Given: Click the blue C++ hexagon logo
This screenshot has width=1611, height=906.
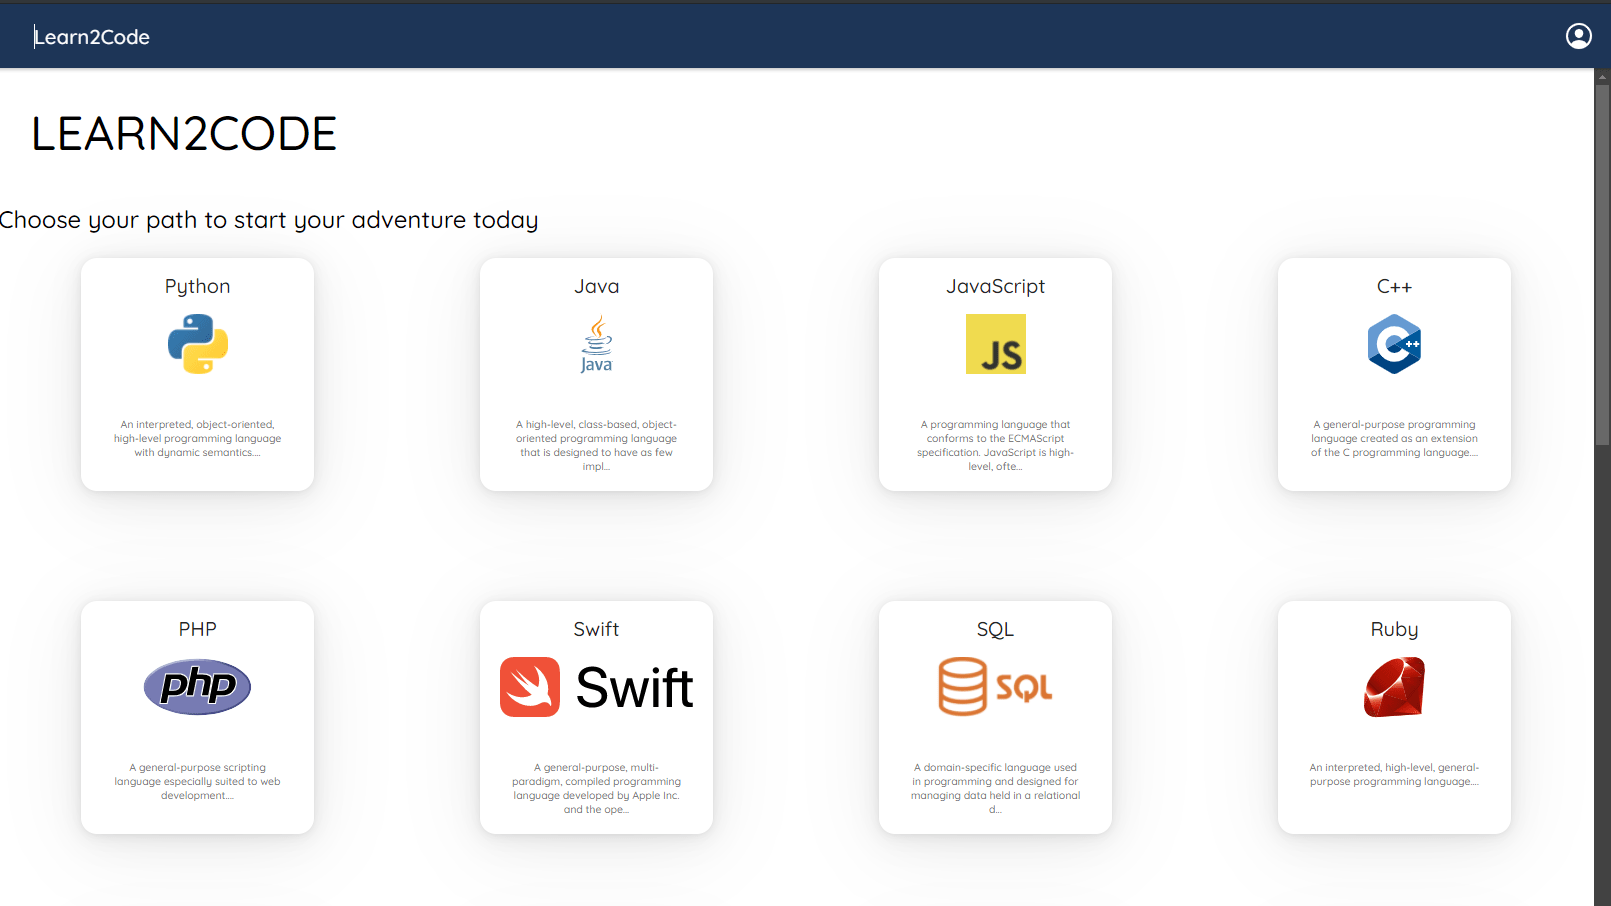Looking at the screenshot, I should tap(1394, 344).
